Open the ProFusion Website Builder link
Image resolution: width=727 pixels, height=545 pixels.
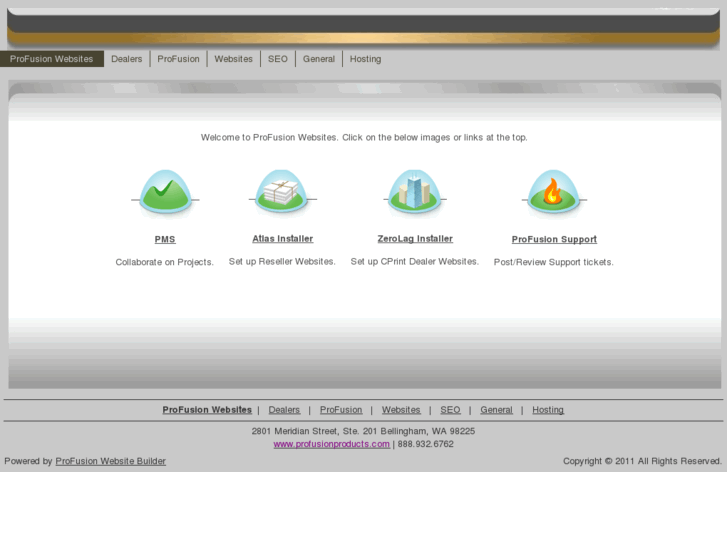pos(110,461)
